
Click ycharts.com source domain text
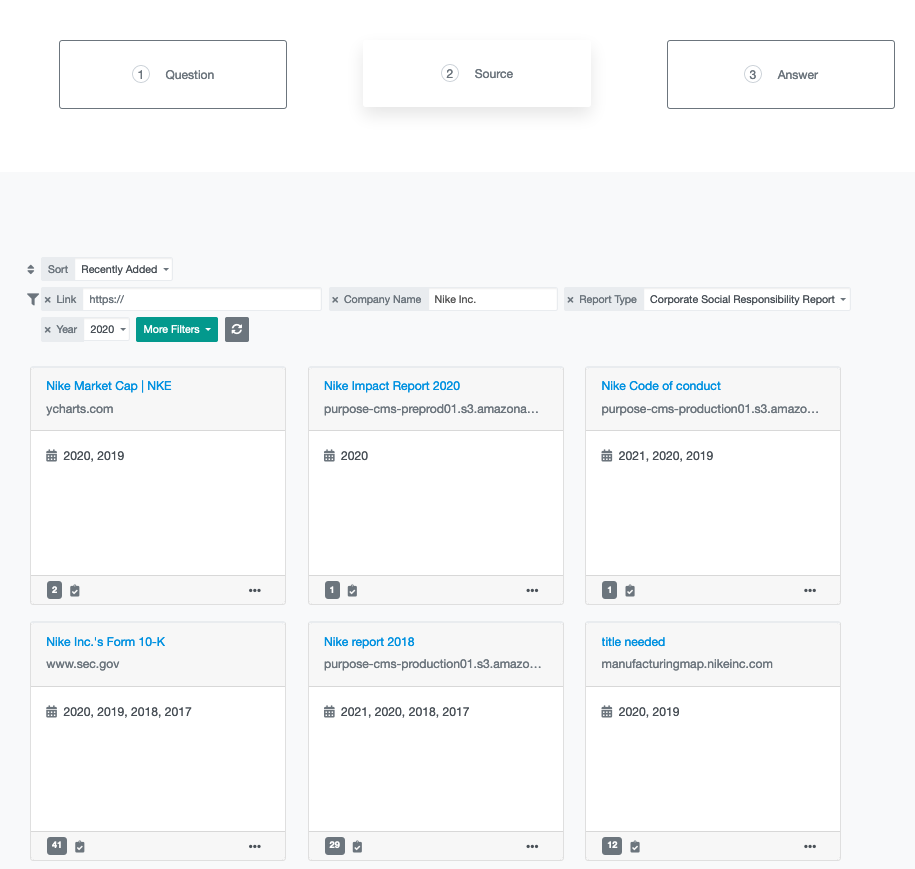point(79,409)
